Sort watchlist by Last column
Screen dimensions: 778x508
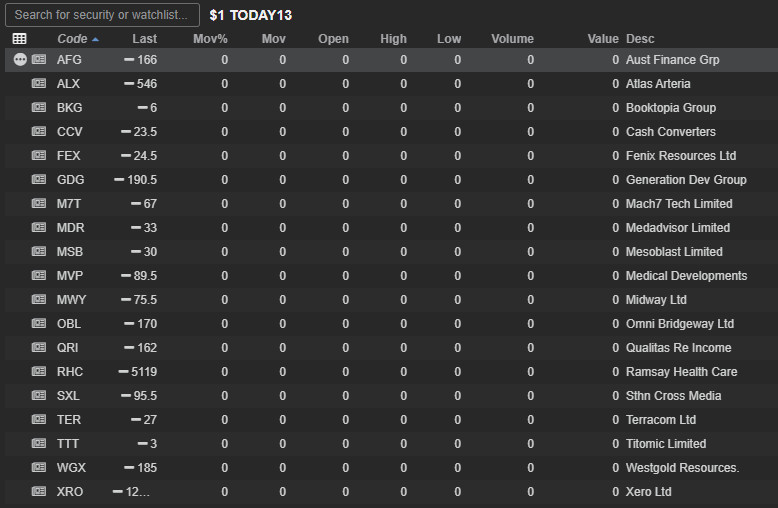pos(144,39)
